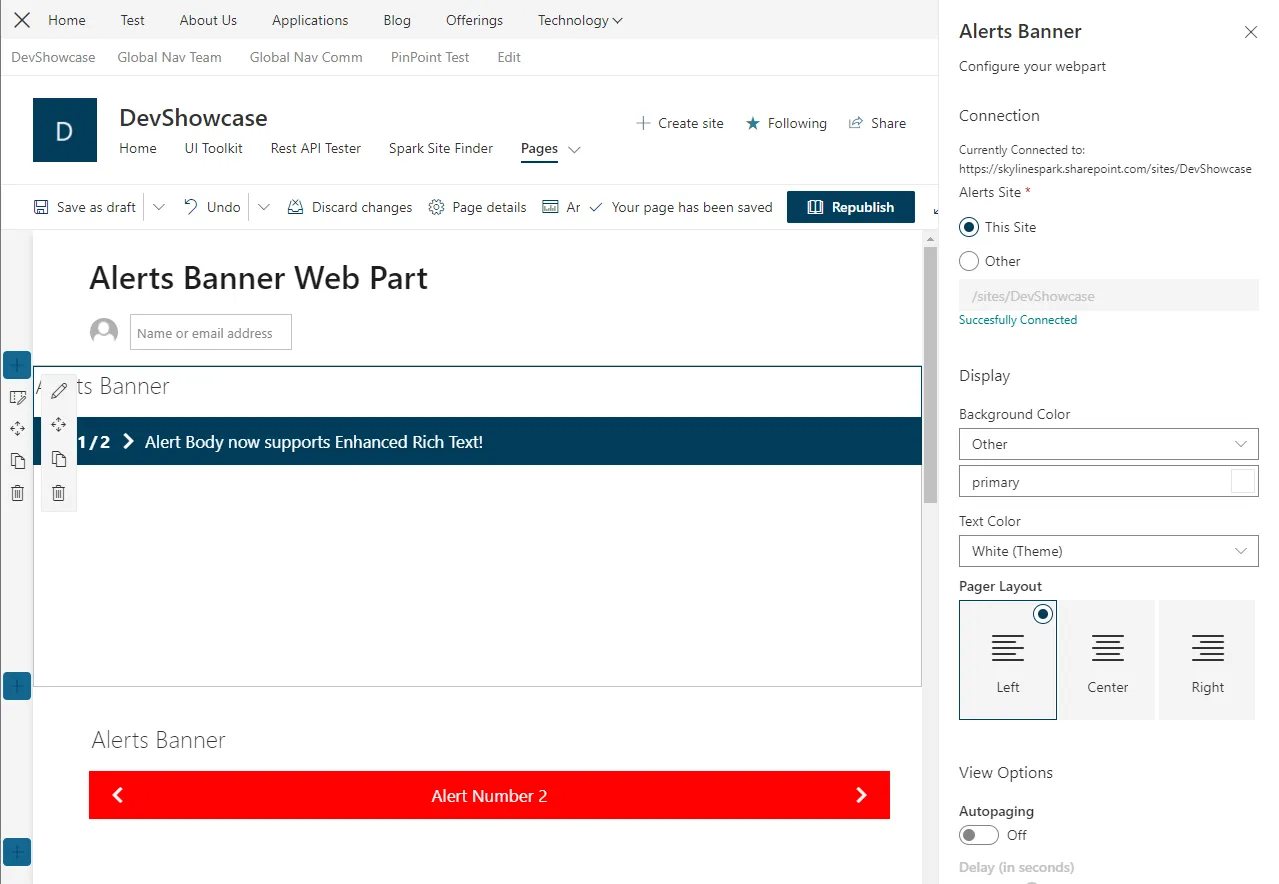Expand the Pages navigation chevron
This screenshot has height=884, width=1279.
click(574, 149)
